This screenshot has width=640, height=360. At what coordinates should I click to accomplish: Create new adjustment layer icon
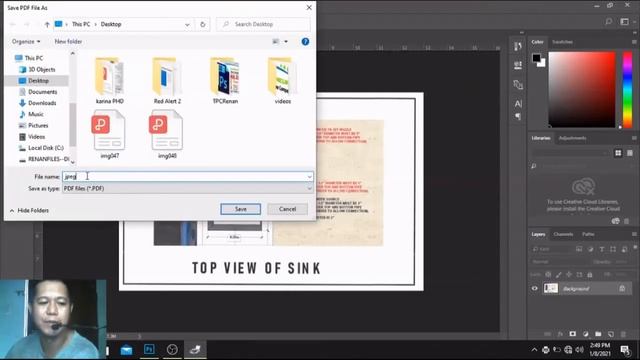tap(585, 334)
